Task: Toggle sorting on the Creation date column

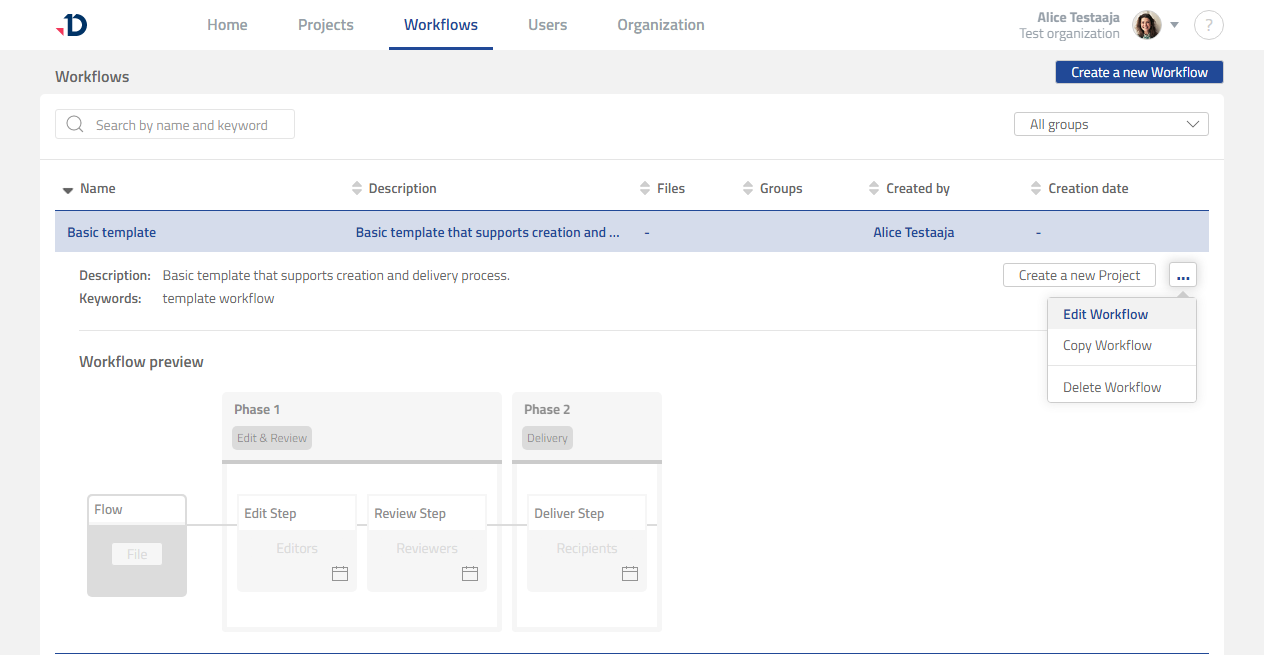Action: 1035,188
